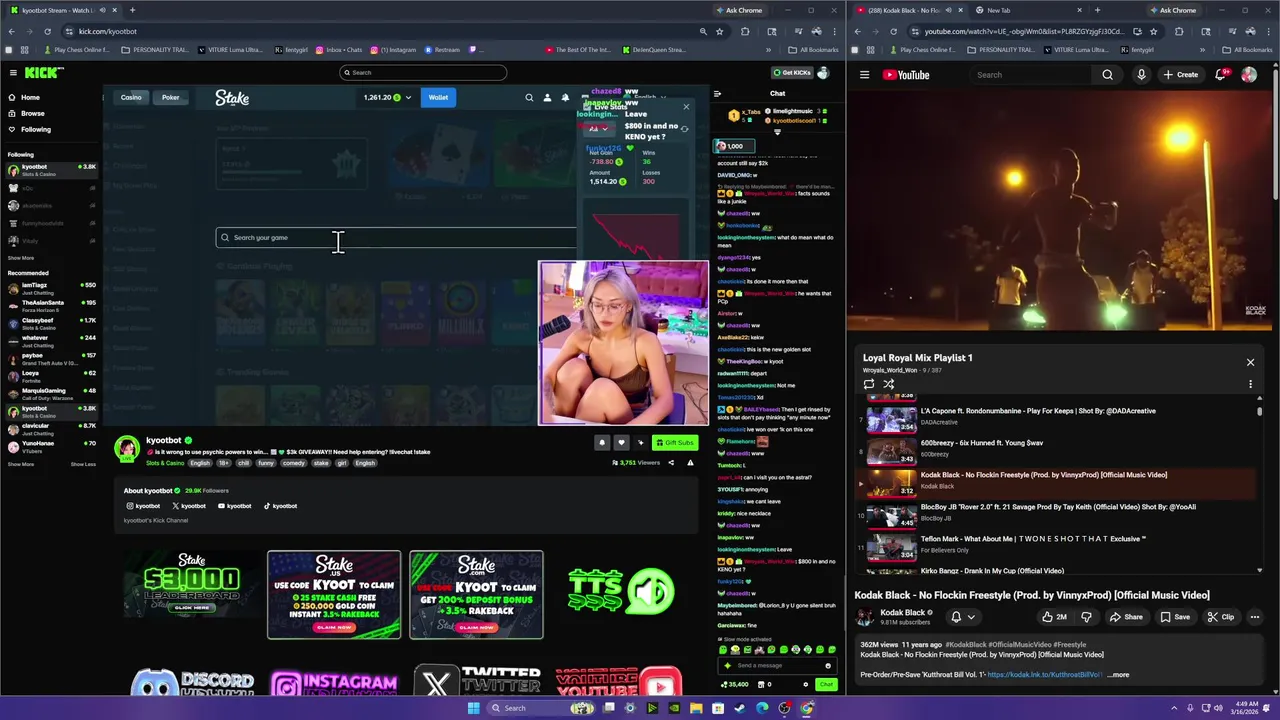1280x720 pixels.
Task: Click the report stream warning icon
Action: click(x=690, y=463)
